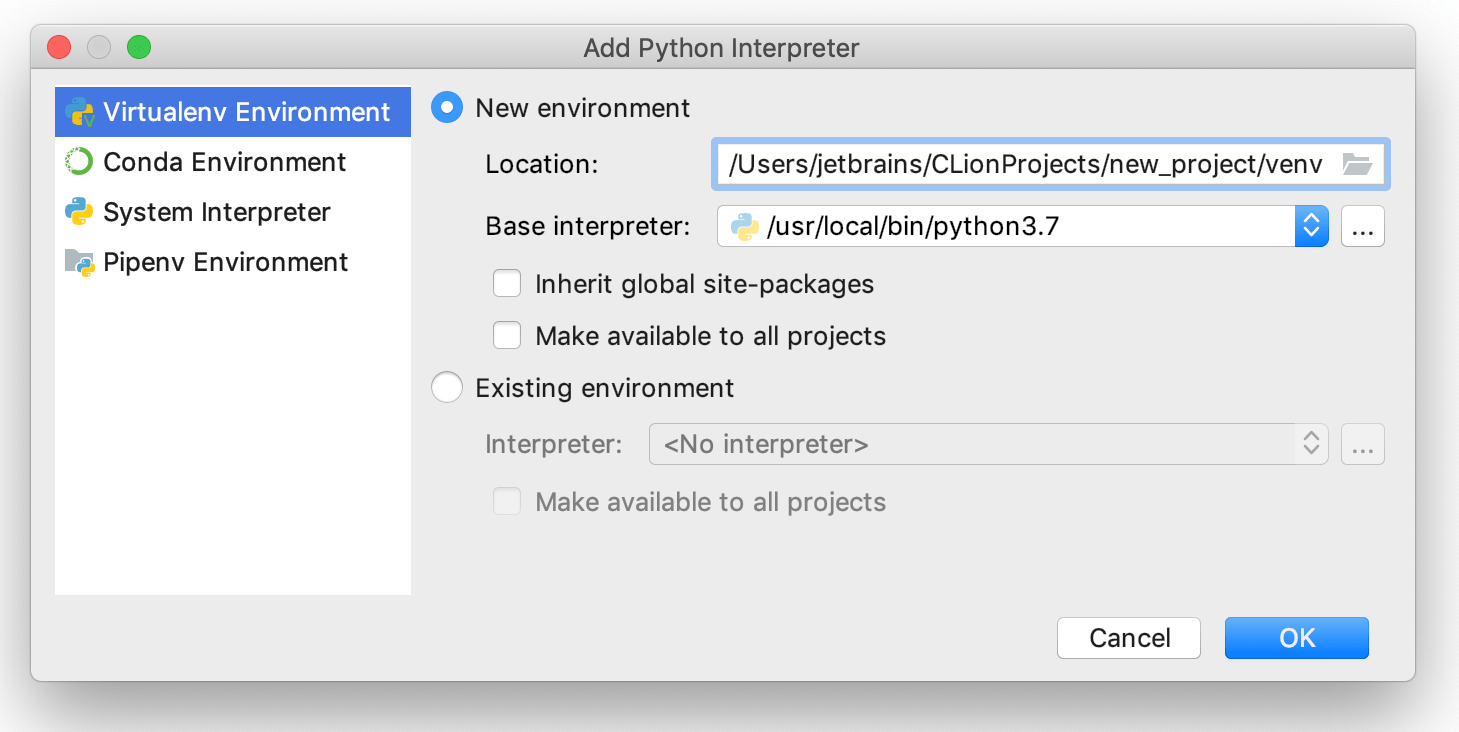Check Make available to all projects
1459x732 pixels.
[x=507, y=335]
